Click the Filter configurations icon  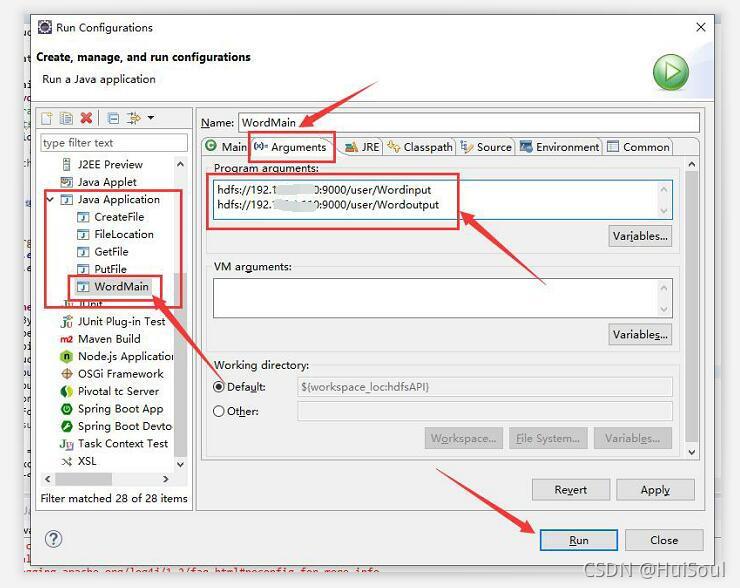(x=134, y=118)
